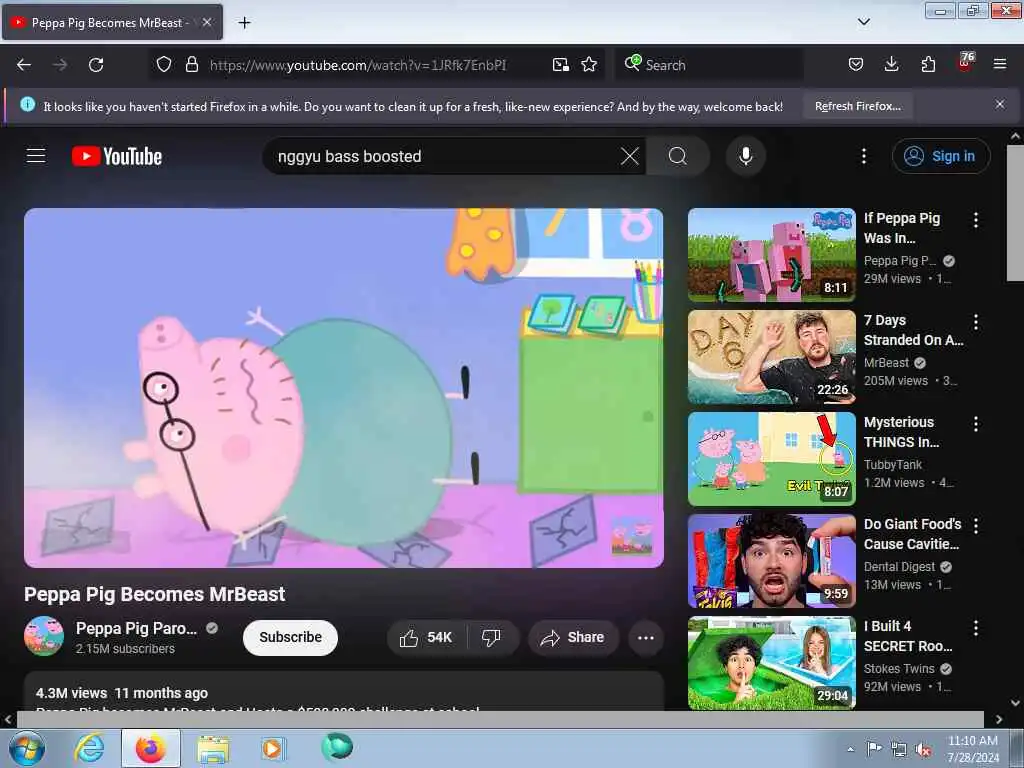Click the 'TubbyTank' channel name
The image size is (1024, 768).
click(x=893, y=464)
